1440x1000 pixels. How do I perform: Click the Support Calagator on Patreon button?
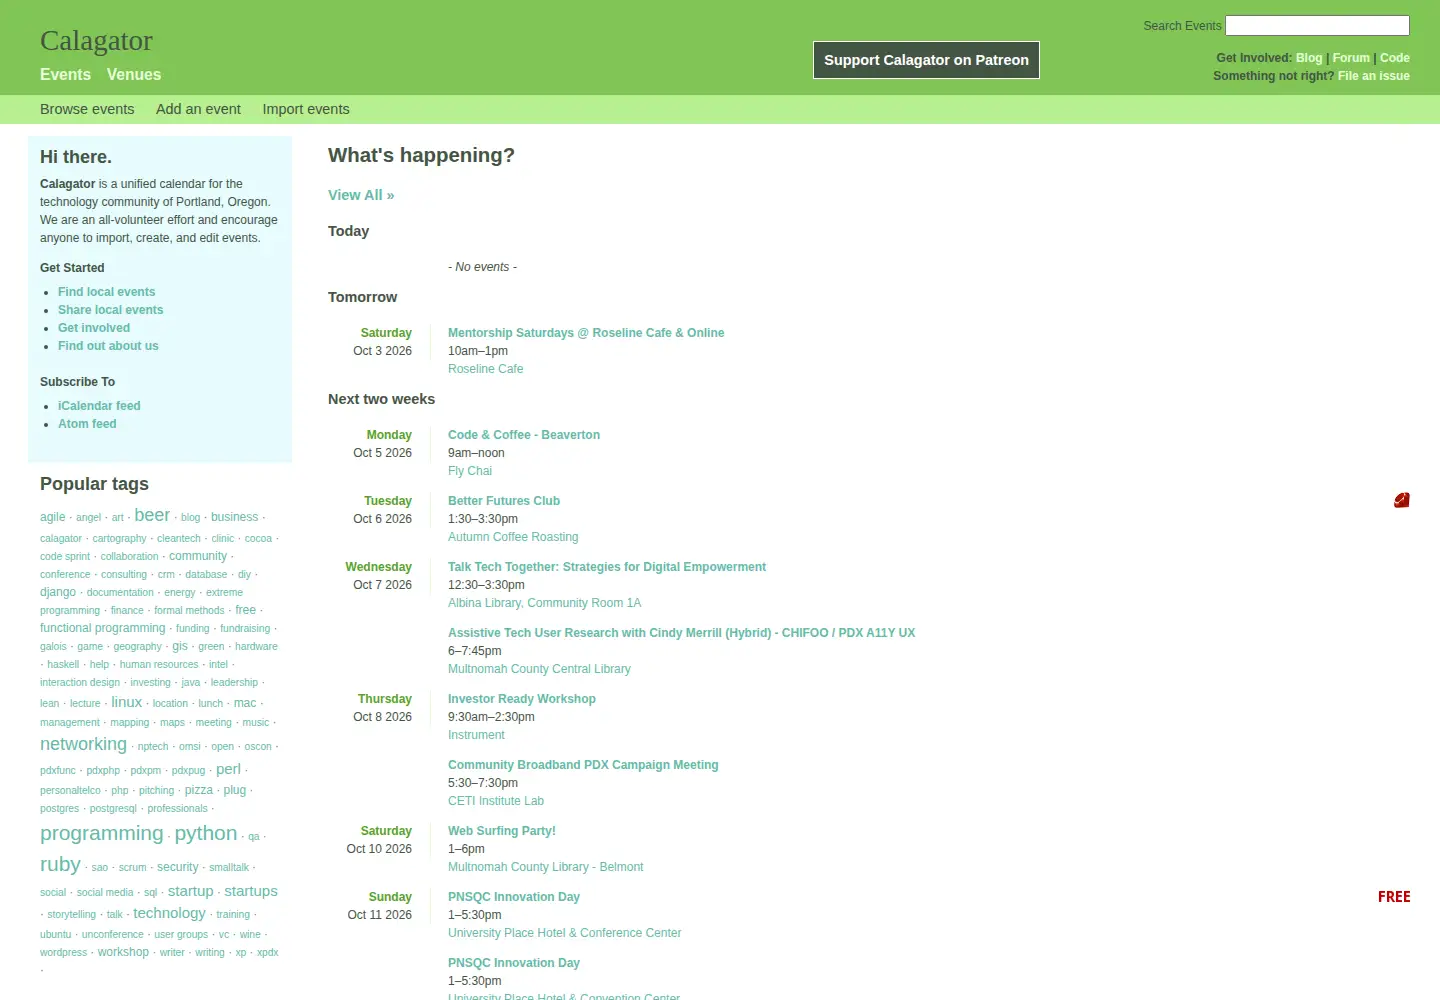tap(926, 60)
